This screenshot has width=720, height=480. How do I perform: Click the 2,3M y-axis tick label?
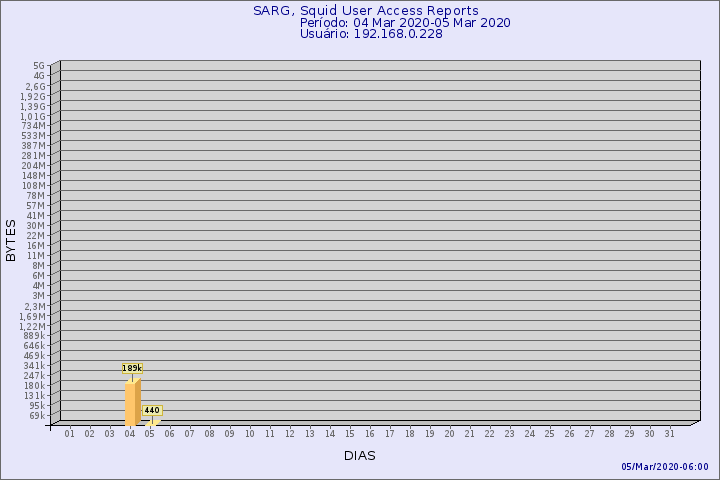[35, 306]
